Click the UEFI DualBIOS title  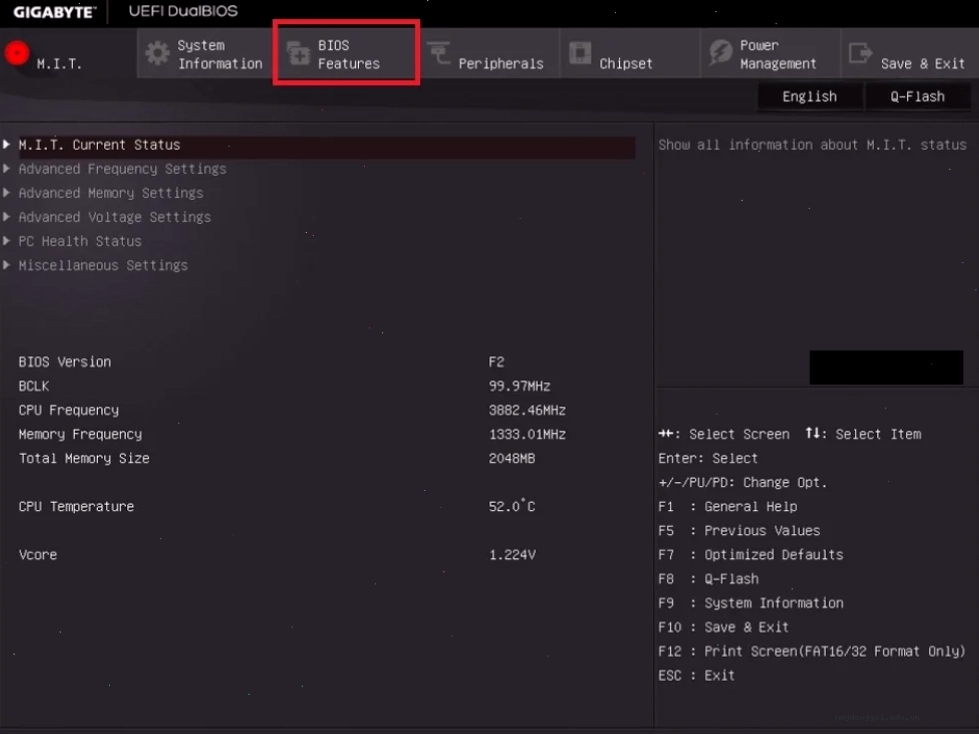(x=183, y=11)
